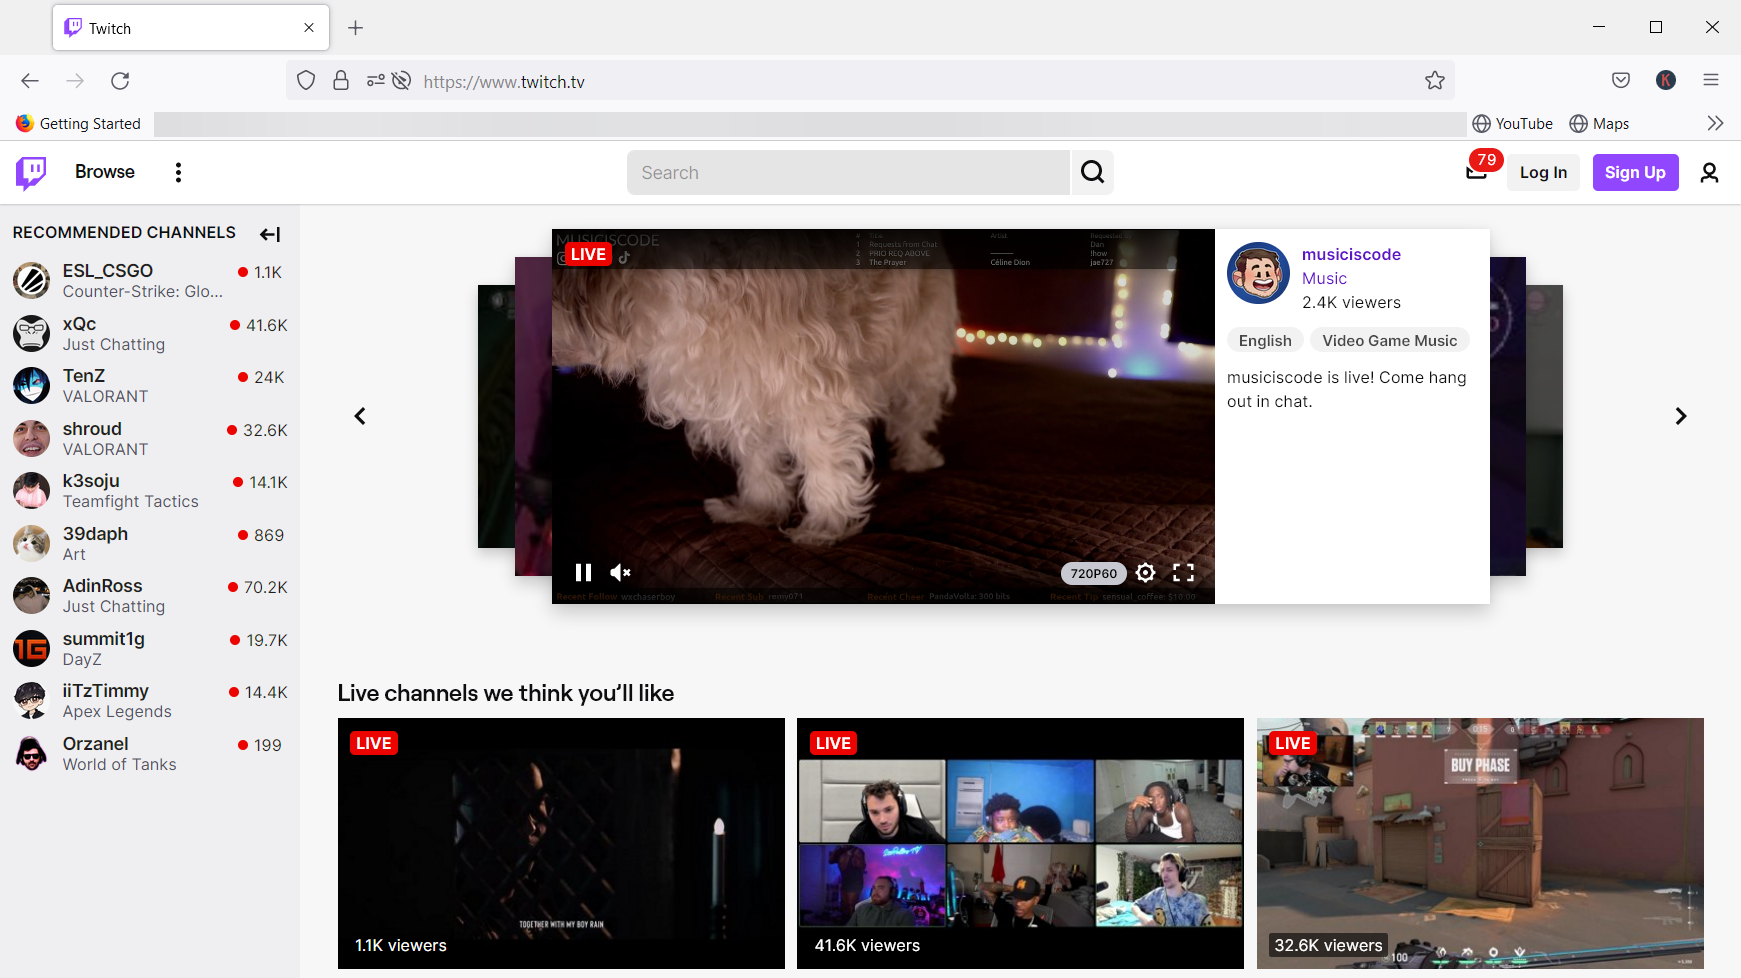1741x978 pixels.
Task: Open World of Tanks under Orzanel
Action: pyautogui.click(x=119, y=765)
